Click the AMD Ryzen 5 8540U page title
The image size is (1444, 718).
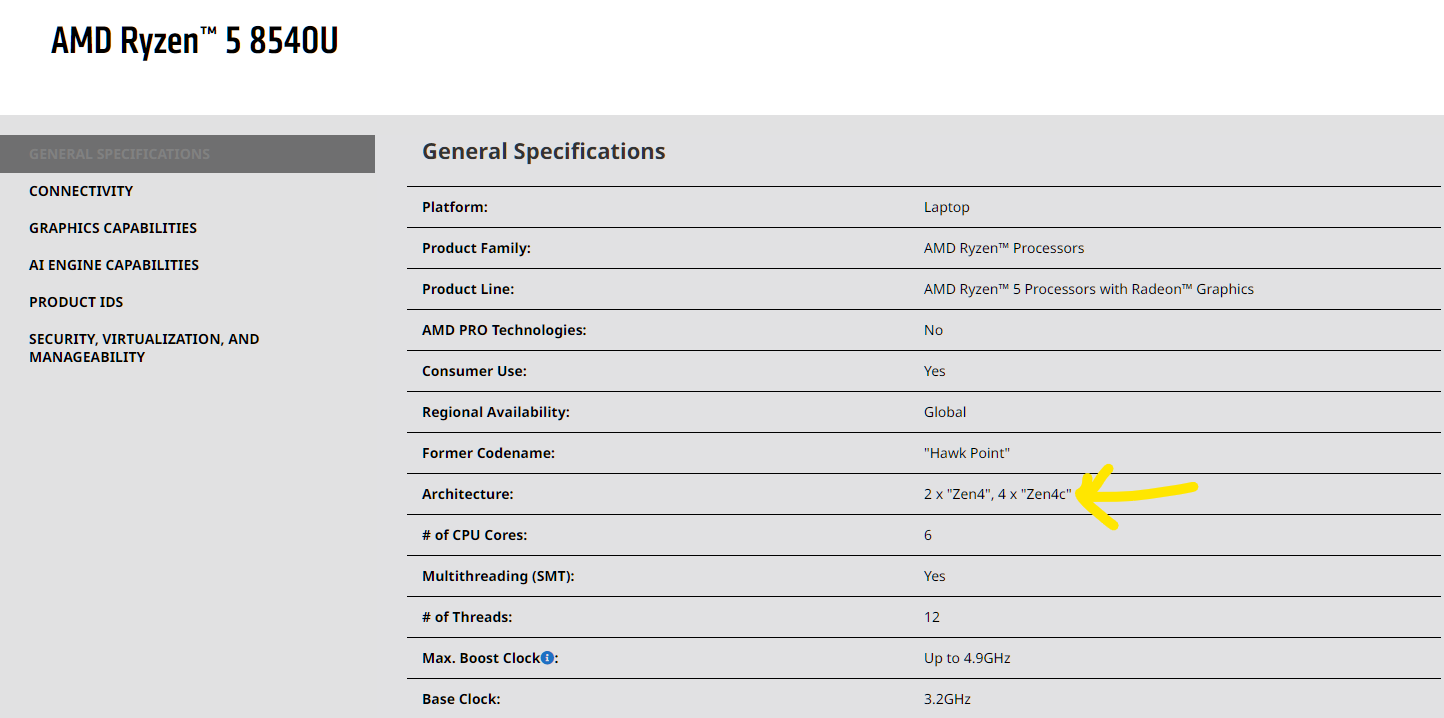pyautogui.click(x=195, y=41)
